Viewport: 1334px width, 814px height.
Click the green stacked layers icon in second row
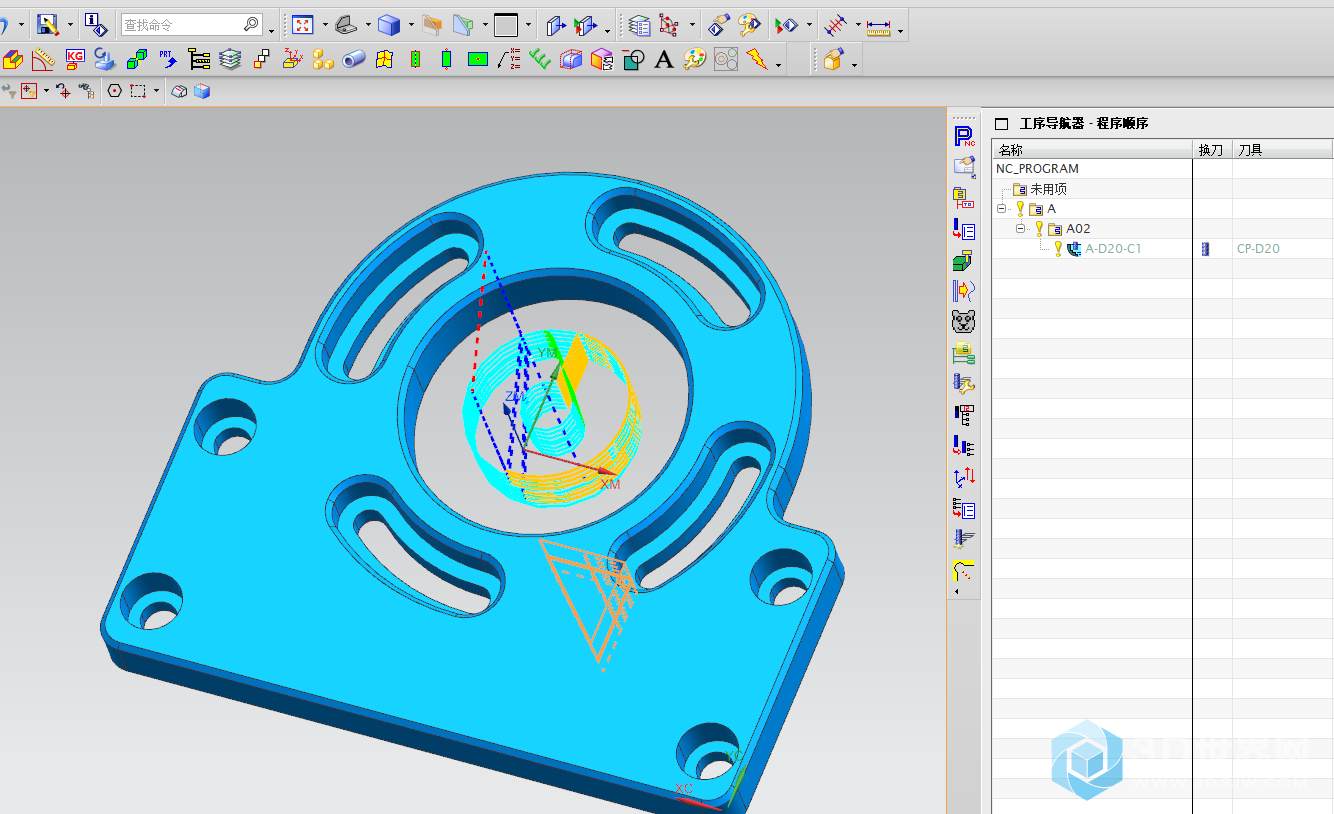pyautogui.click(x=230, y=60)
